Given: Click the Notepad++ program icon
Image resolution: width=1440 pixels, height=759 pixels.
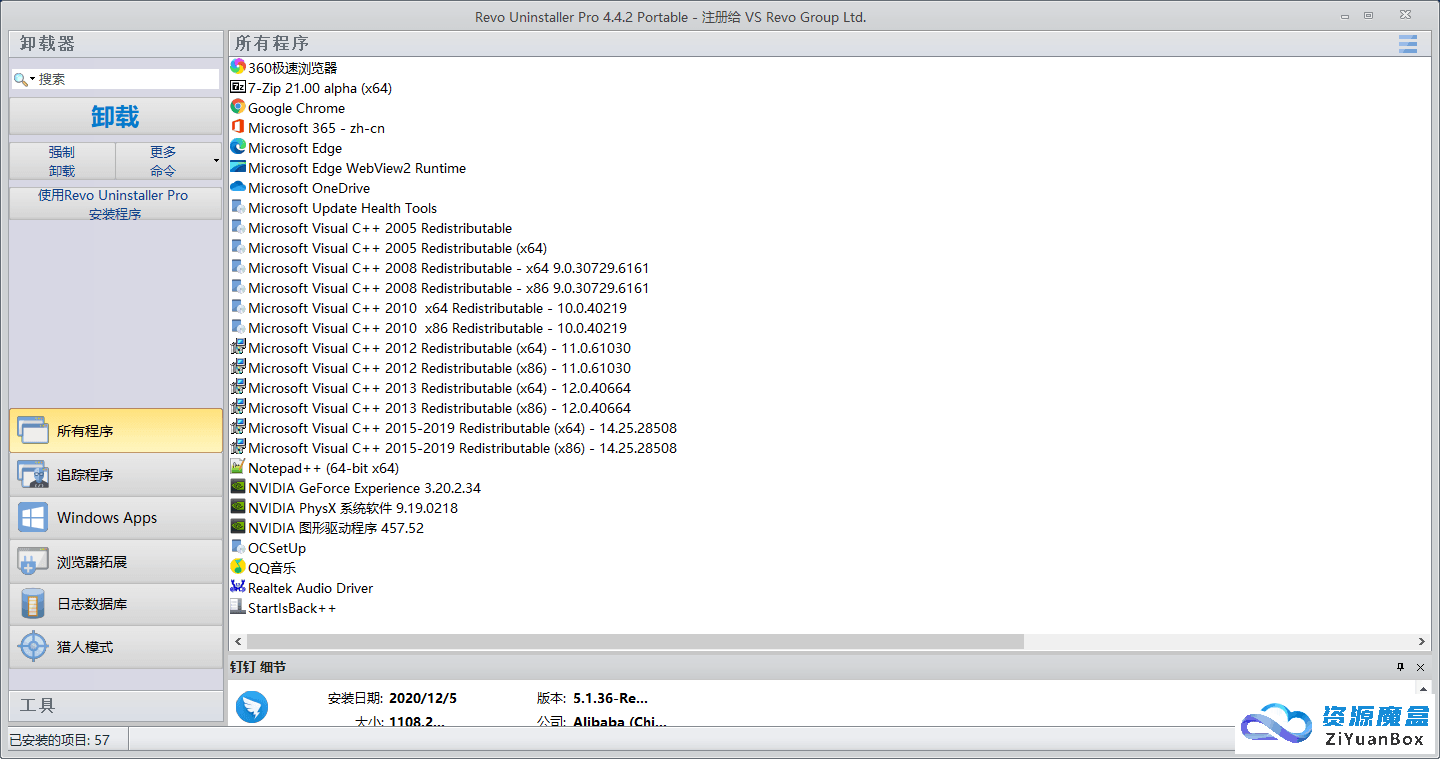Looking at the screenshot, I should 239,467.
